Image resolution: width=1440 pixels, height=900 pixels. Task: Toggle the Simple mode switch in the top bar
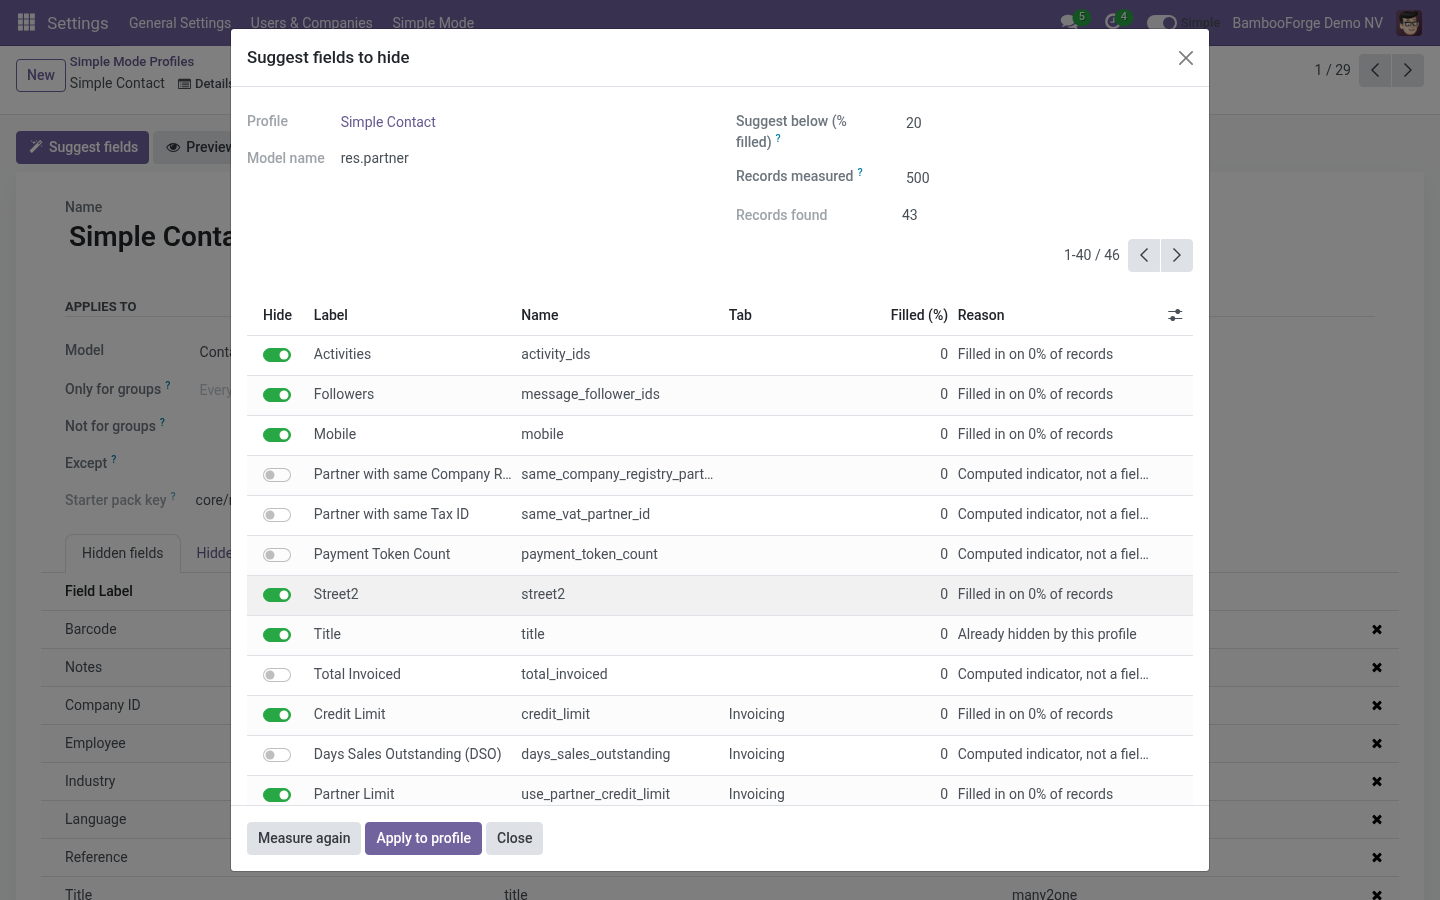click(x=1161, y=22)
